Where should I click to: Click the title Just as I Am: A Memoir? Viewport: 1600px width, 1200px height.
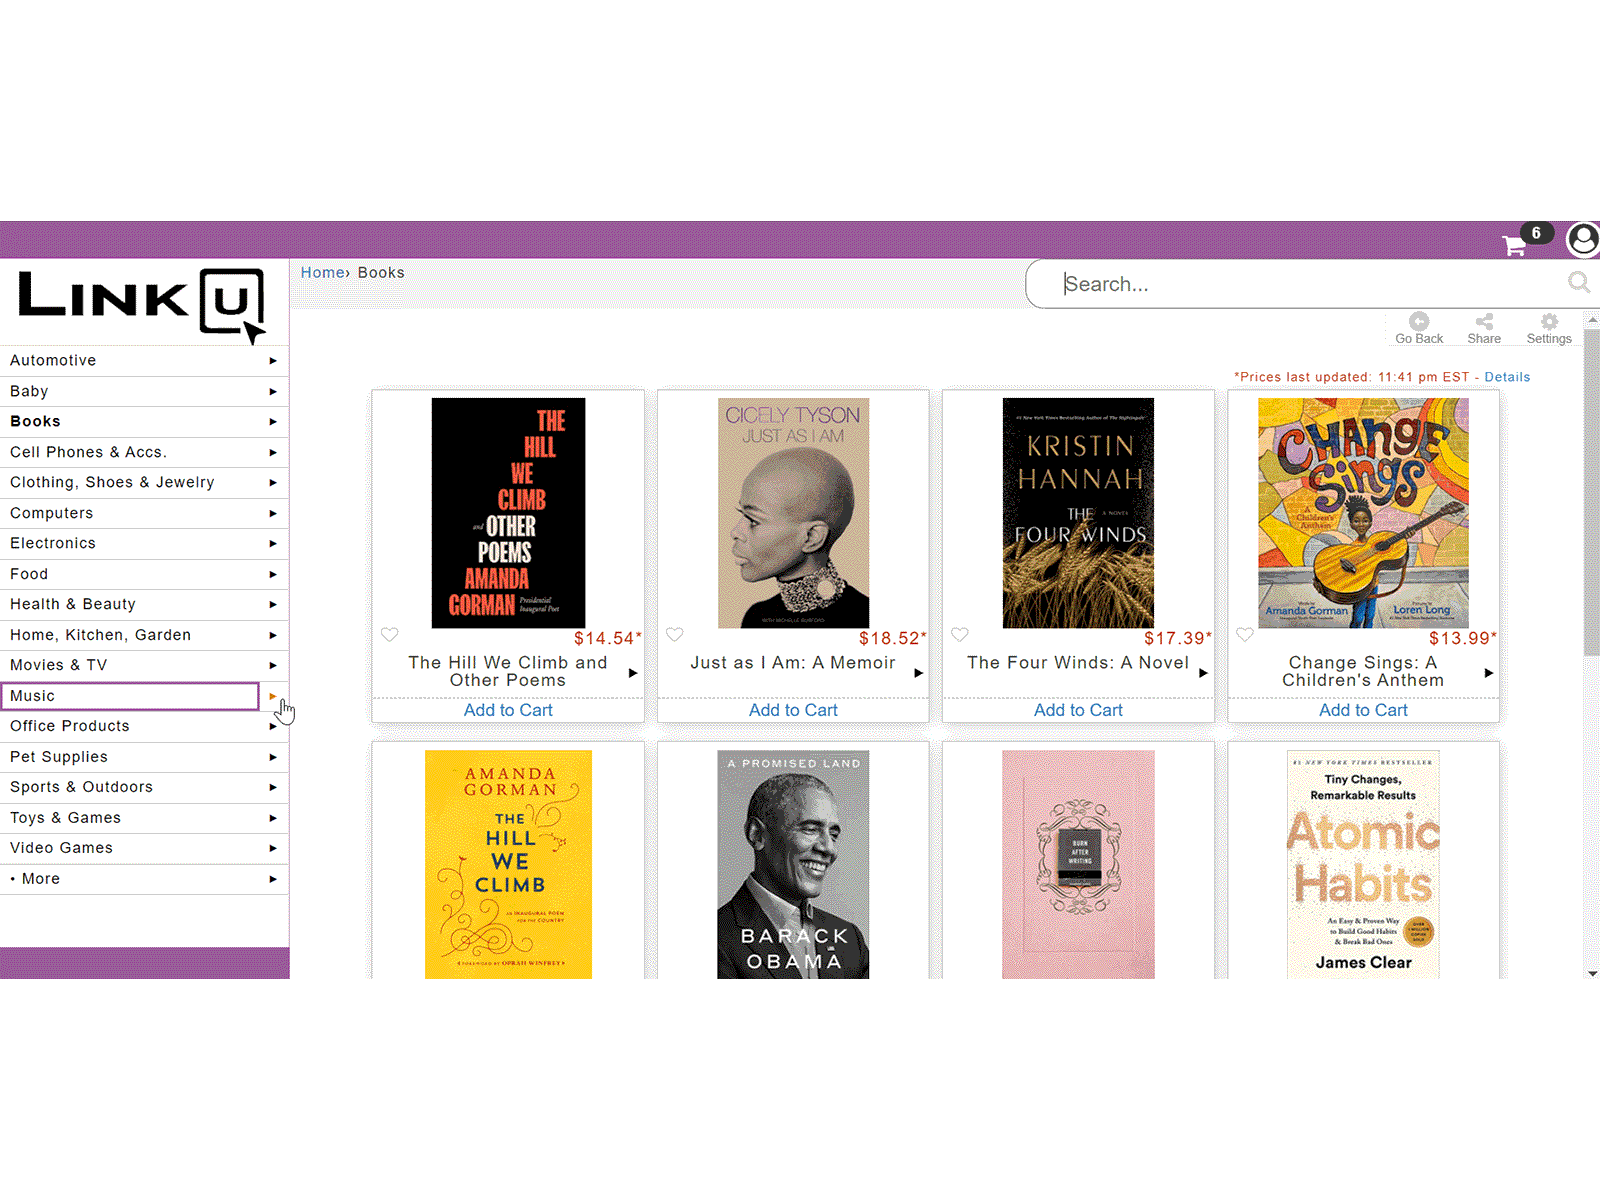pyautogui.click(x=793, y=663)
